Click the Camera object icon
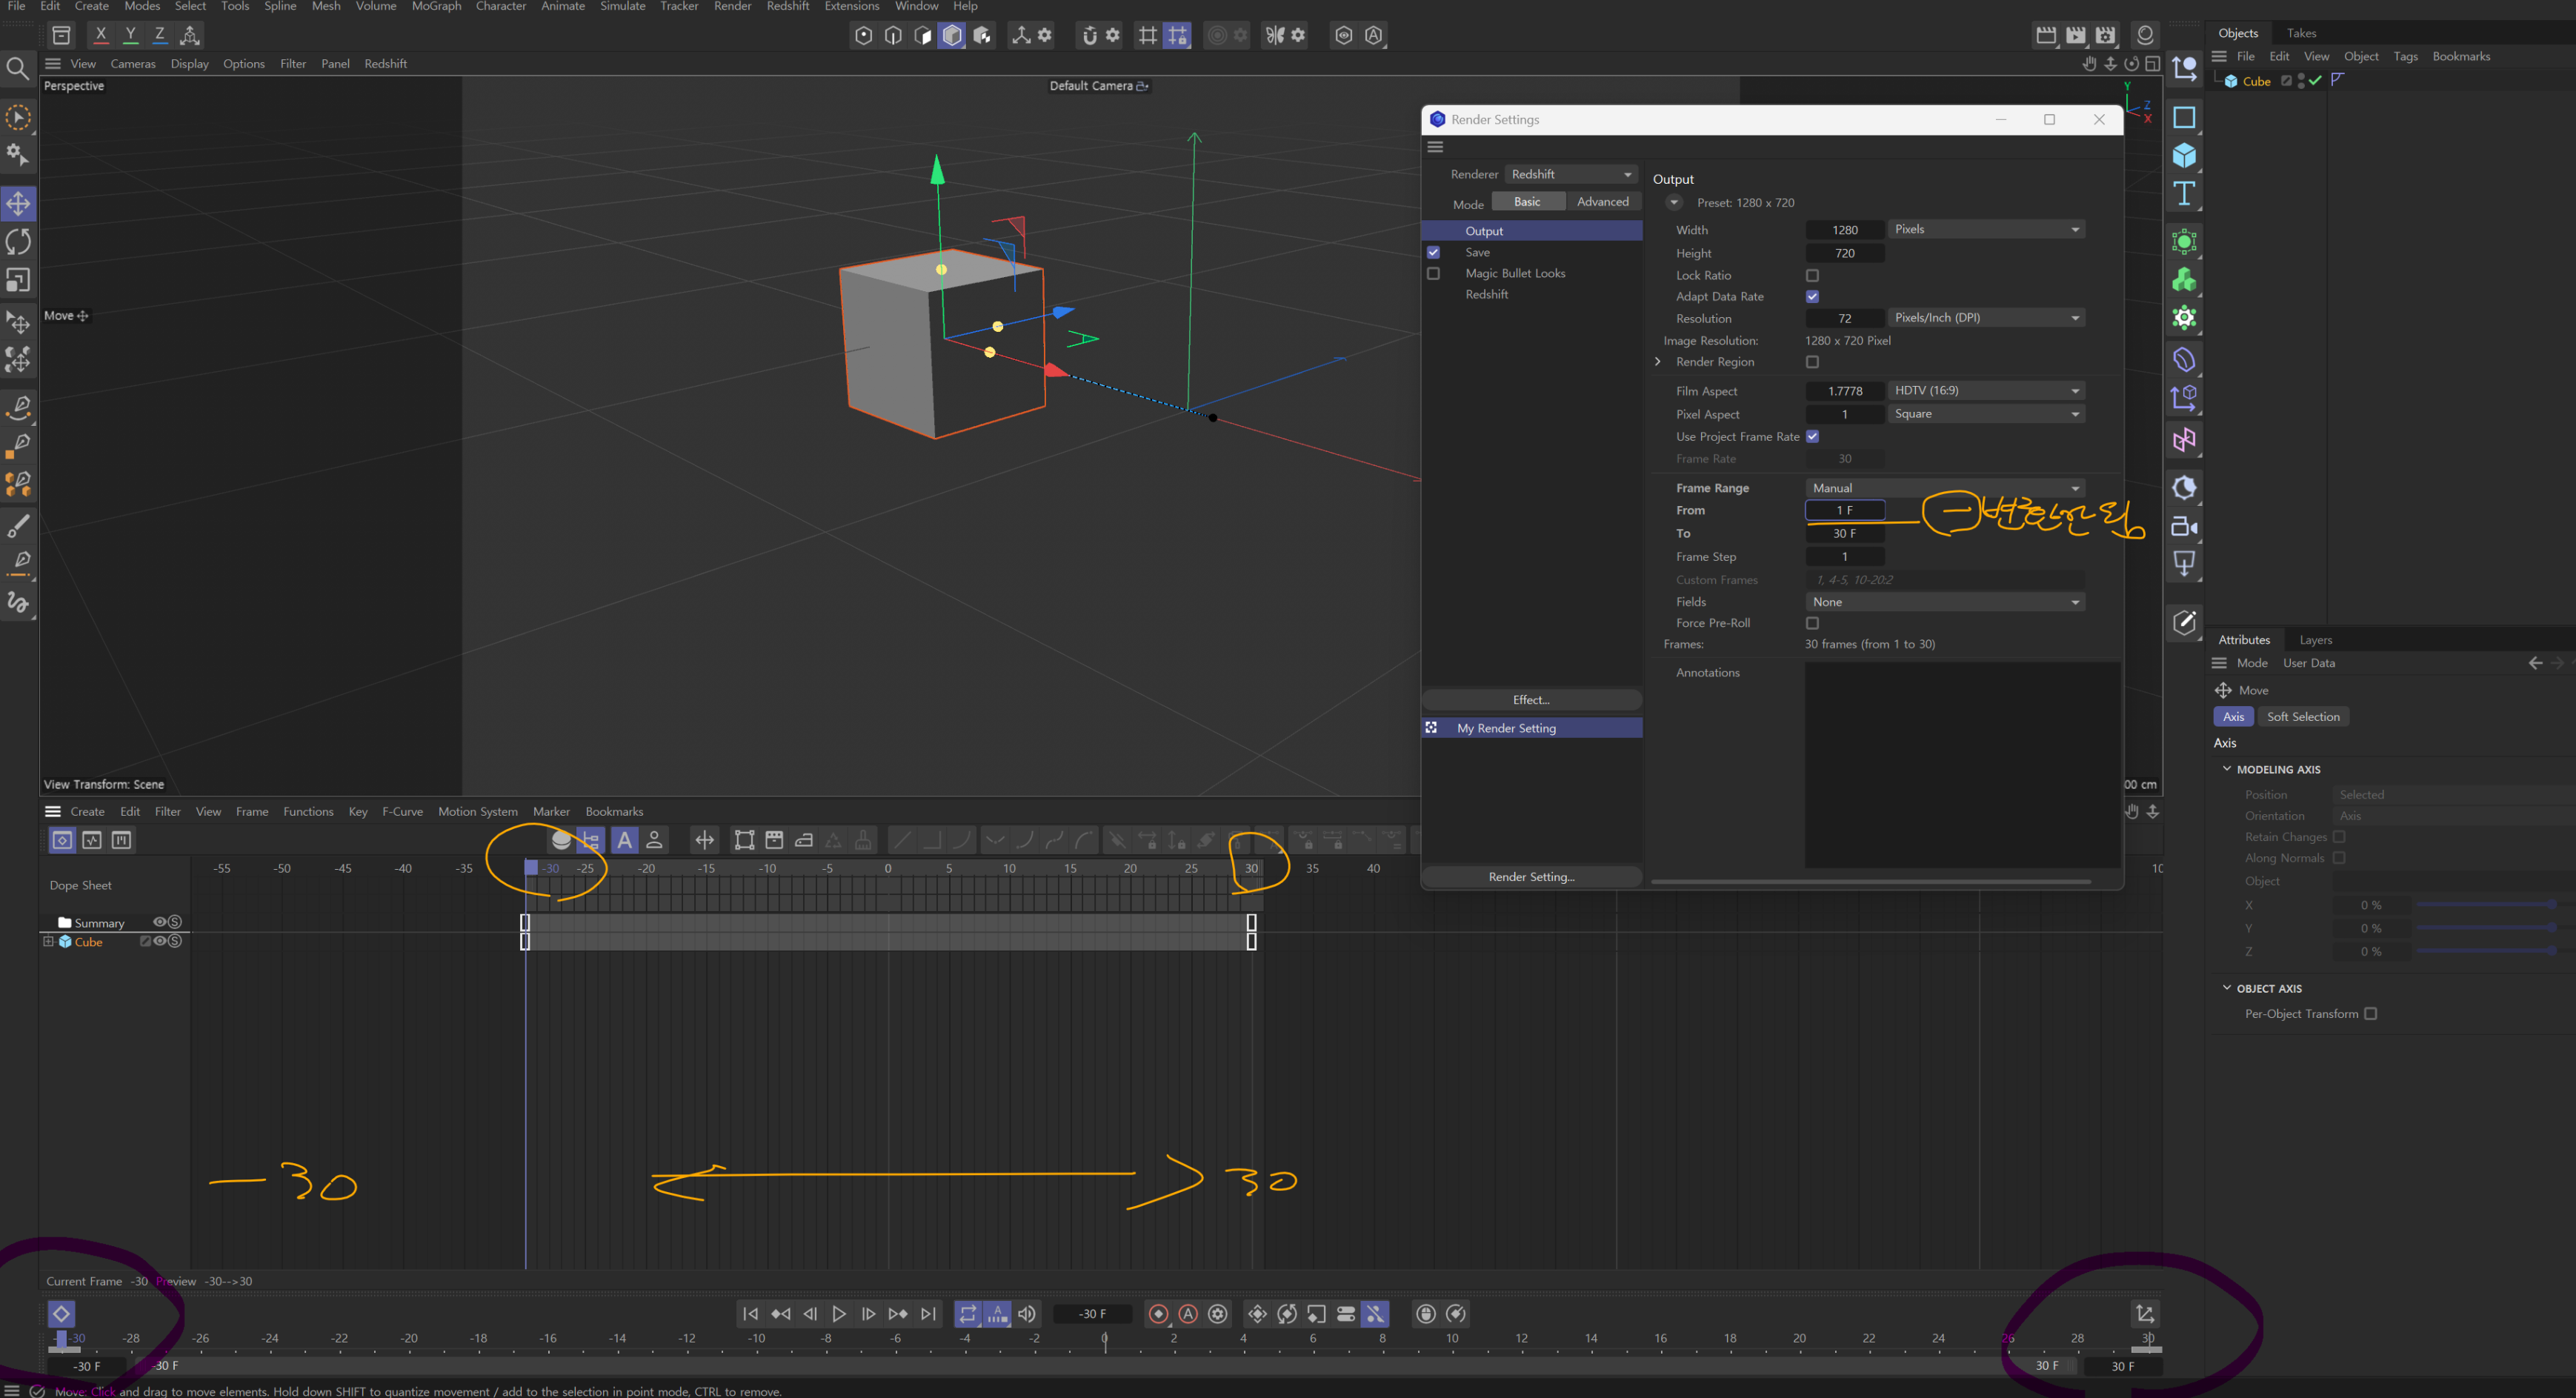This screenshot has height=1398, width=2576. 2184,527
